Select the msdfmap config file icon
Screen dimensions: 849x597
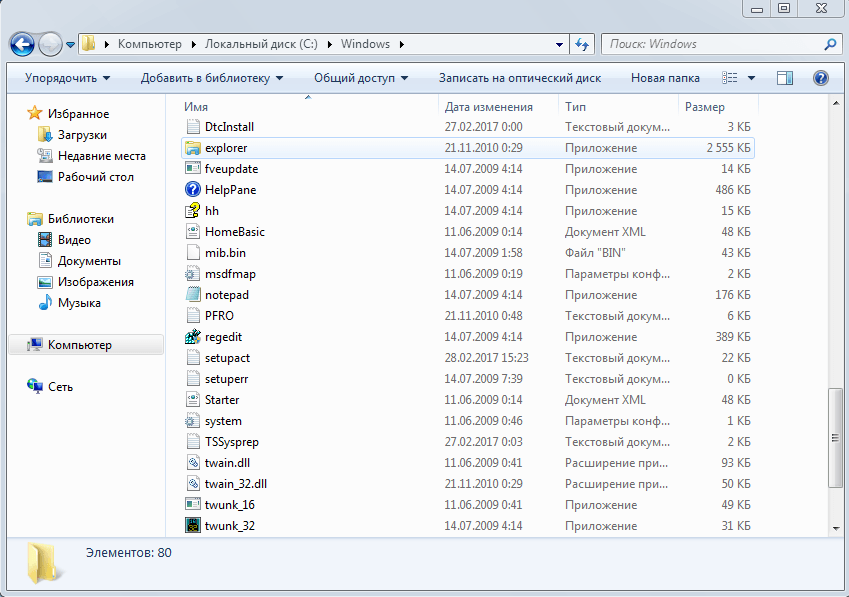tap(193, 274)
